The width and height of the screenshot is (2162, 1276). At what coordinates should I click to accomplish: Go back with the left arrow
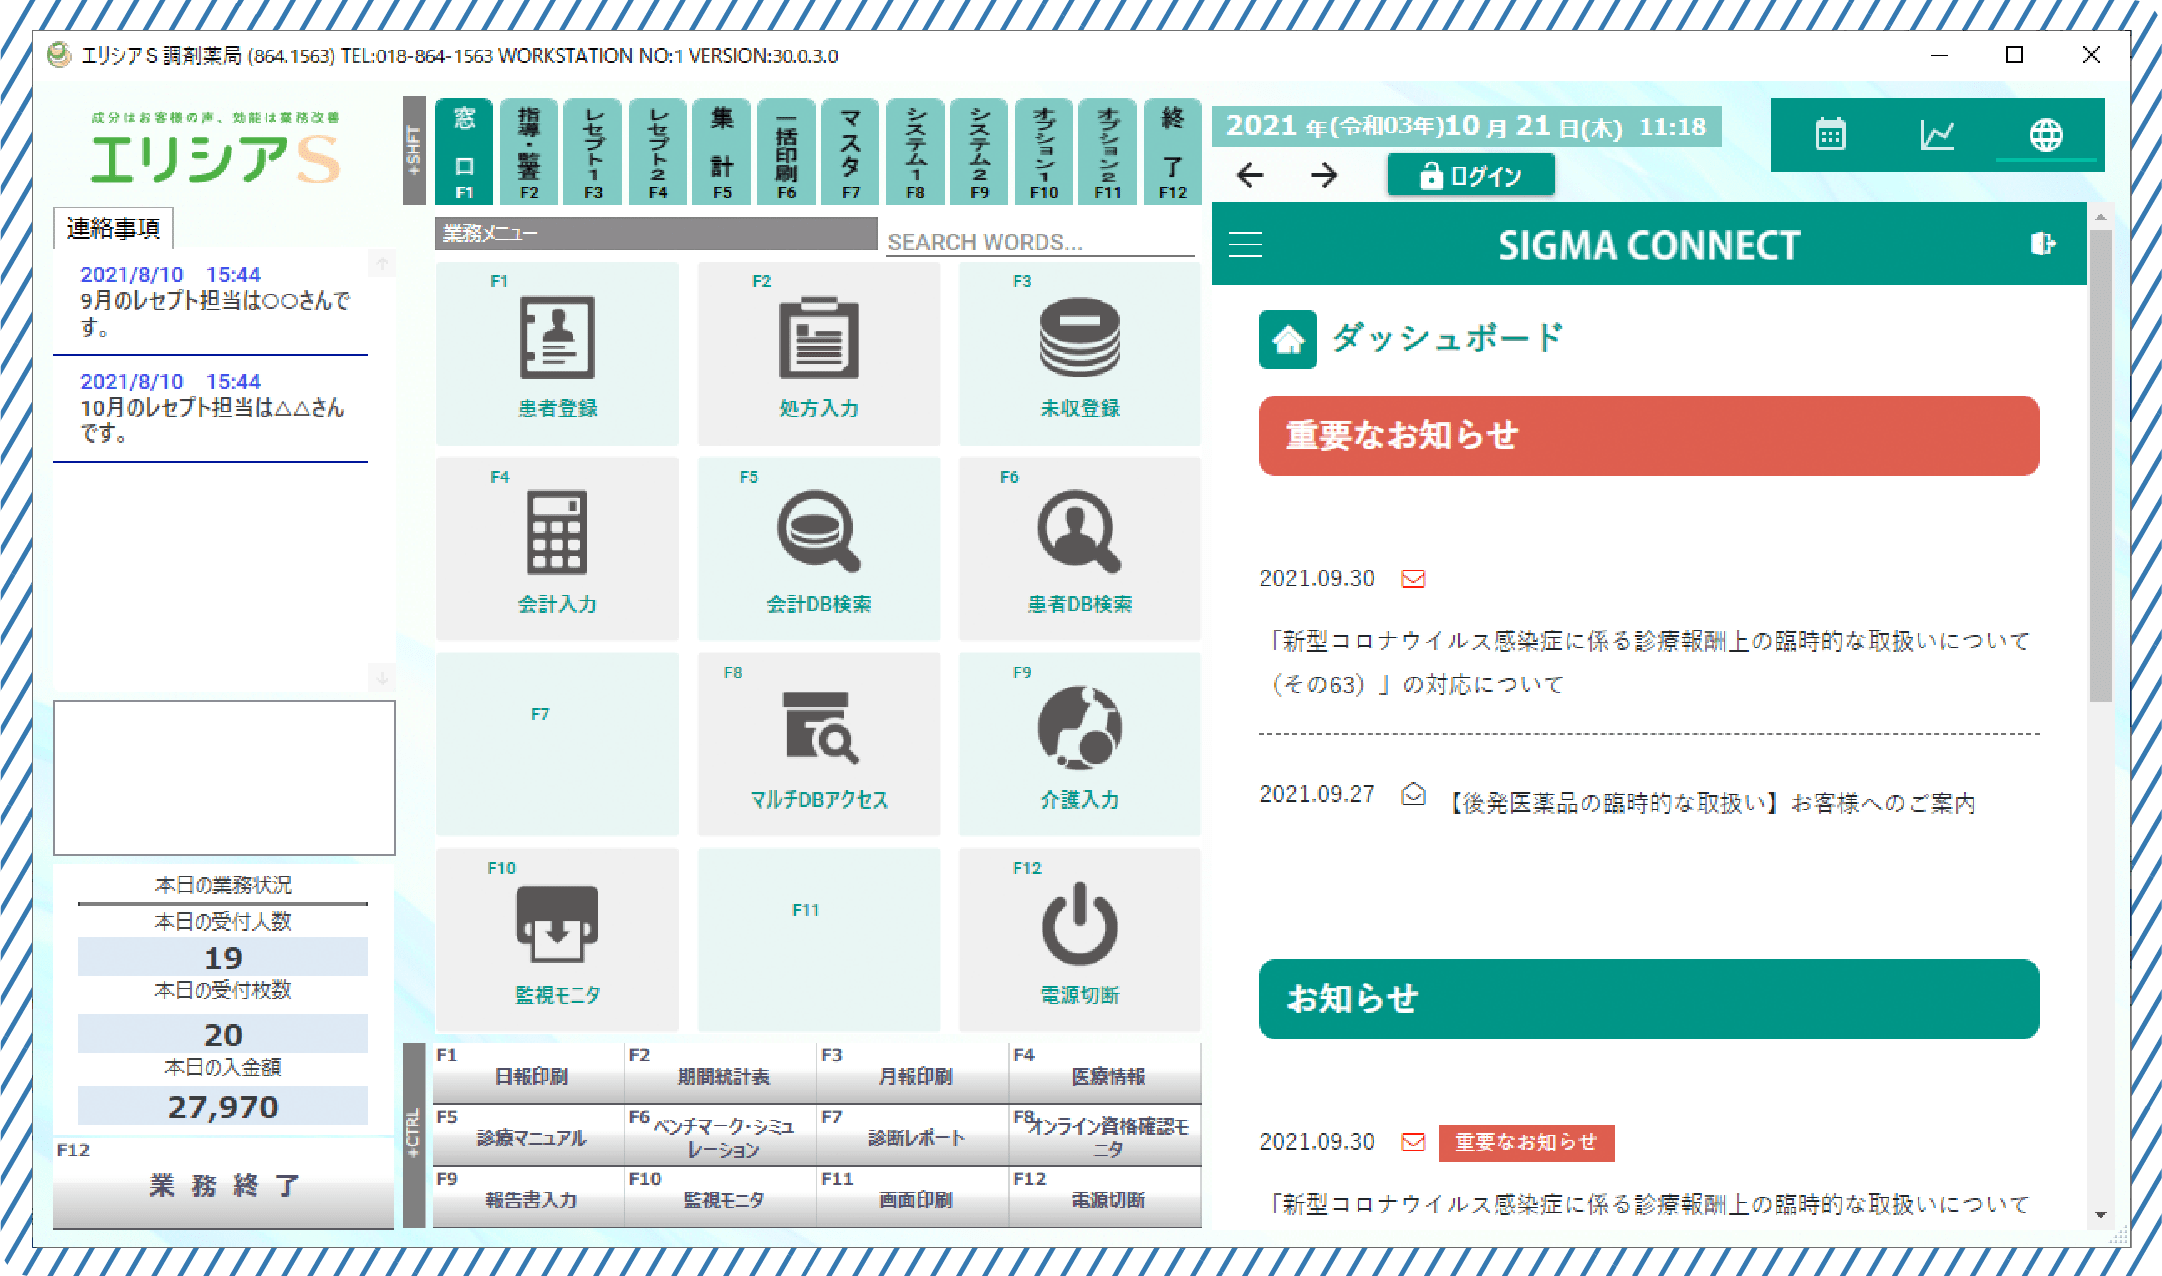pos(1250,176)
